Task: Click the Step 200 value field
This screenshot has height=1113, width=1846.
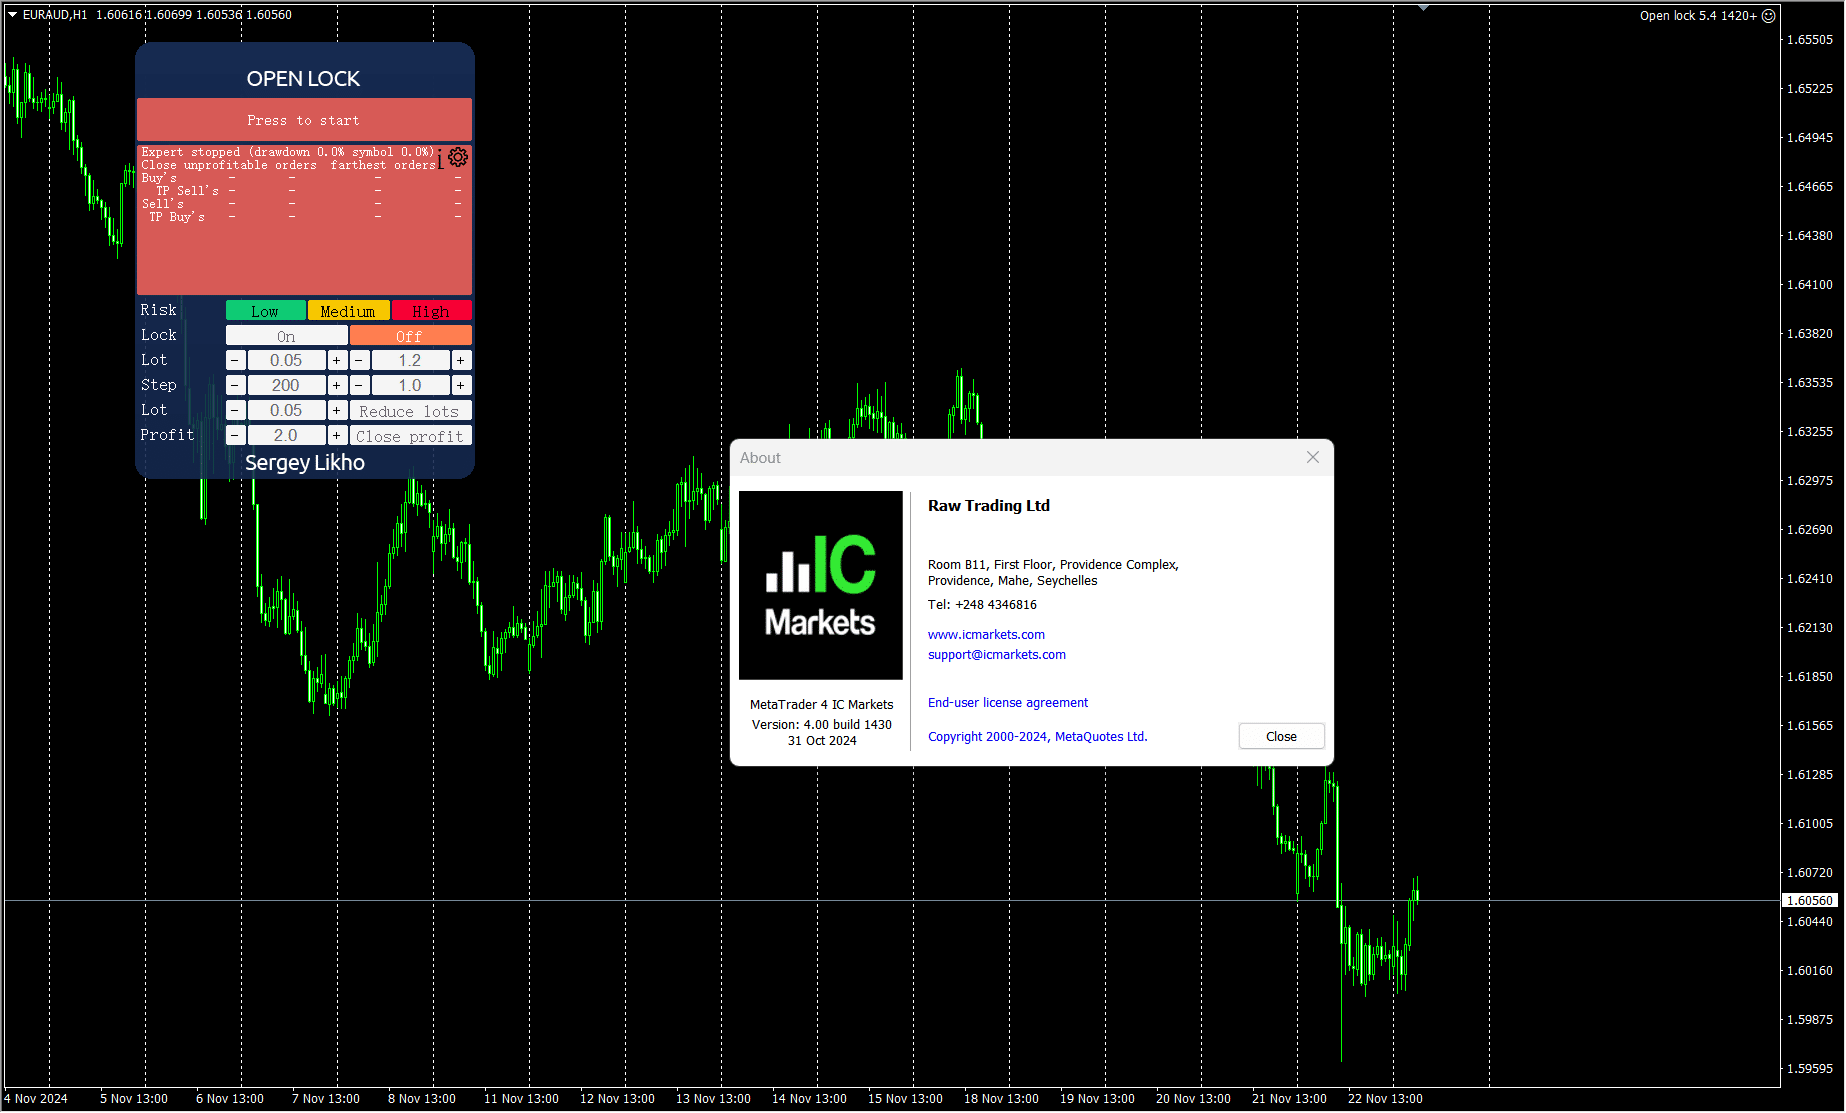Action: pos(286,385)
